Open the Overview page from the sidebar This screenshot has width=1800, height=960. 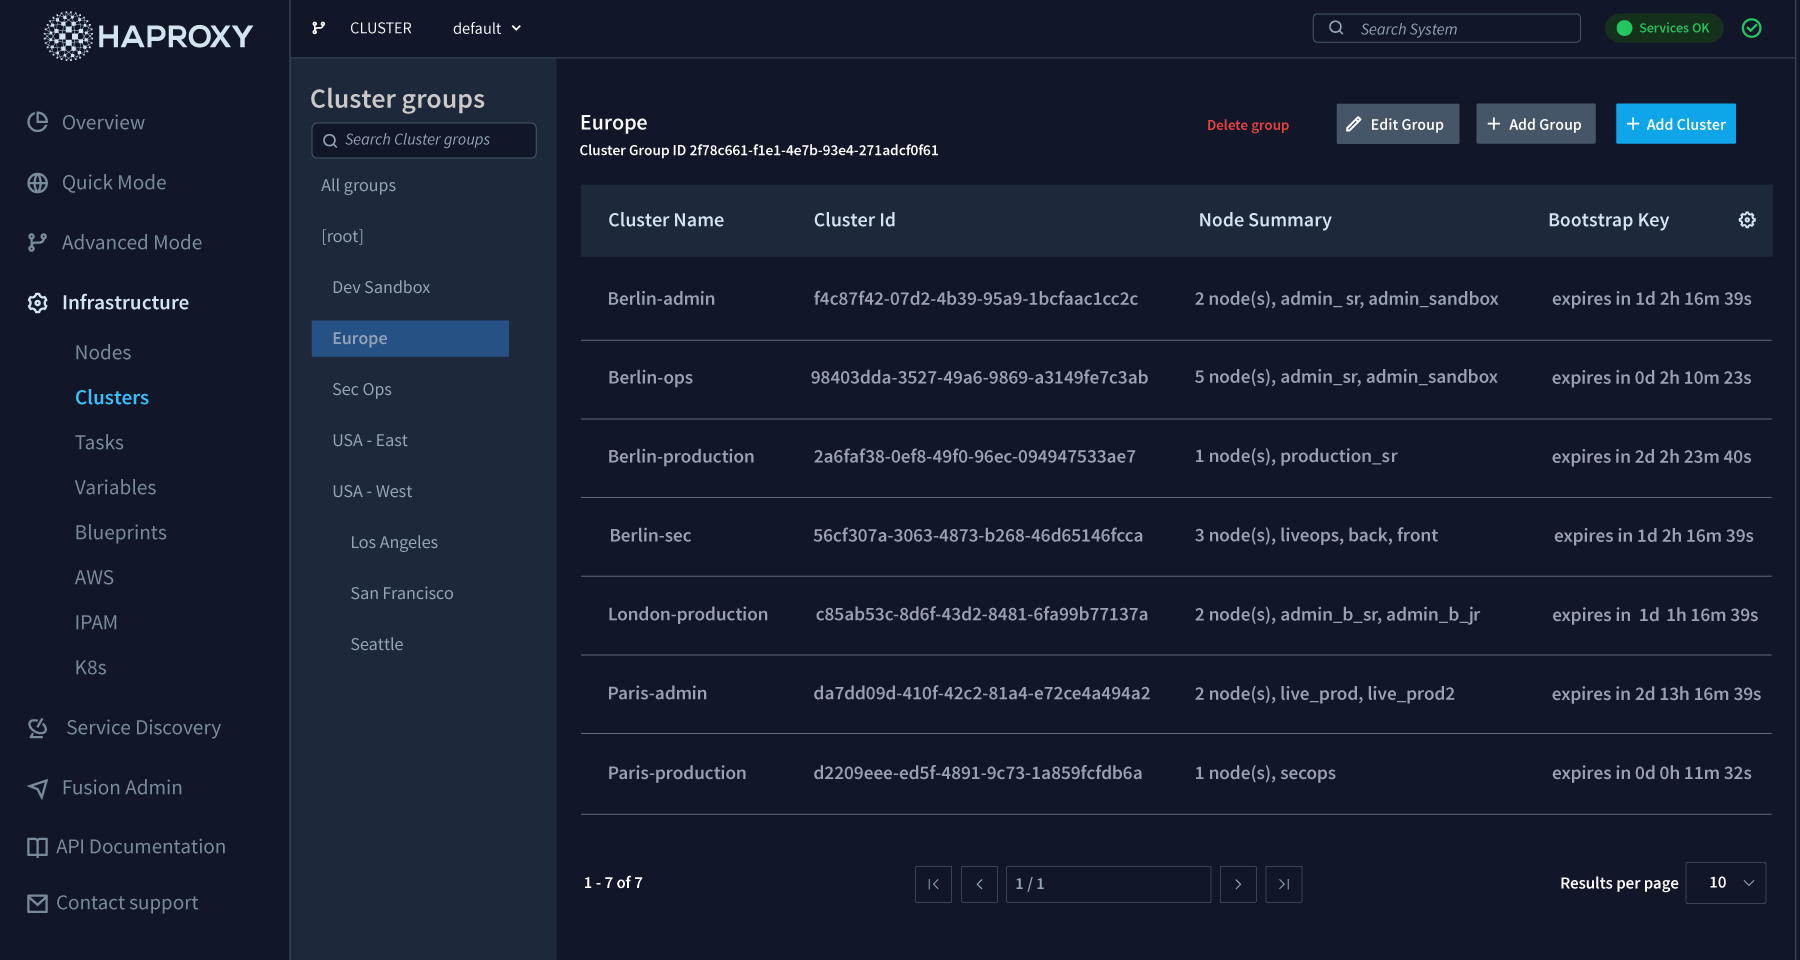click(x=102, y=122)
